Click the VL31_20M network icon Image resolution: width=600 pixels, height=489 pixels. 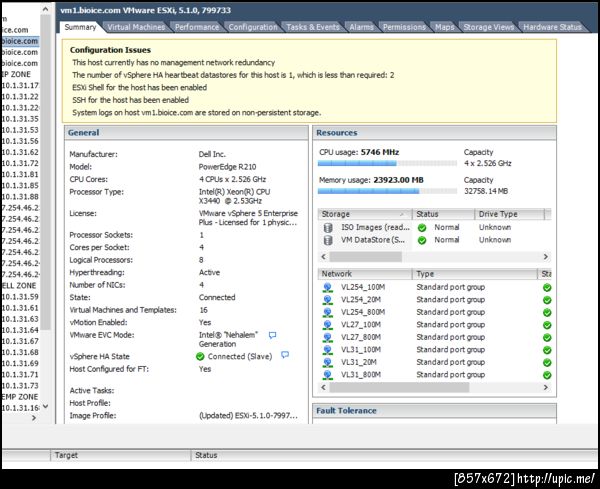pos(328,362)
